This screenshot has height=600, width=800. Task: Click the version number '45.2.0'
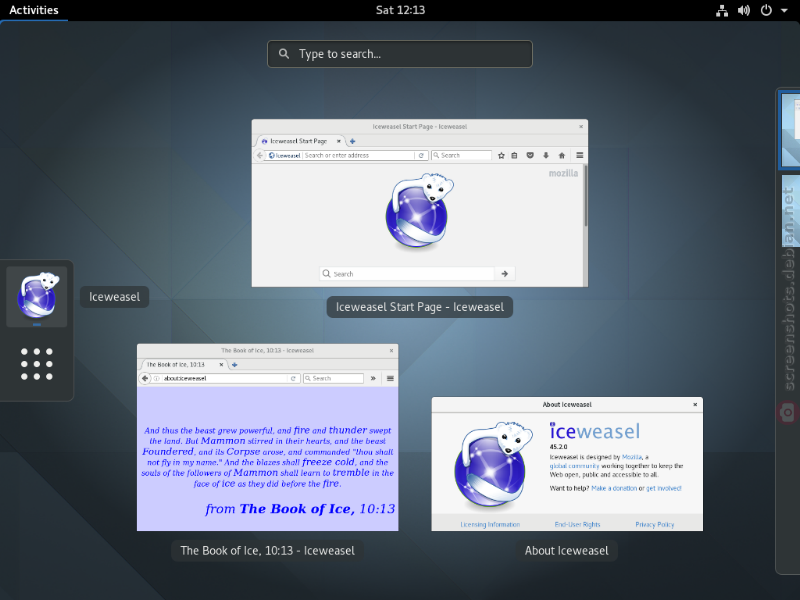click(x=558, y=447)
